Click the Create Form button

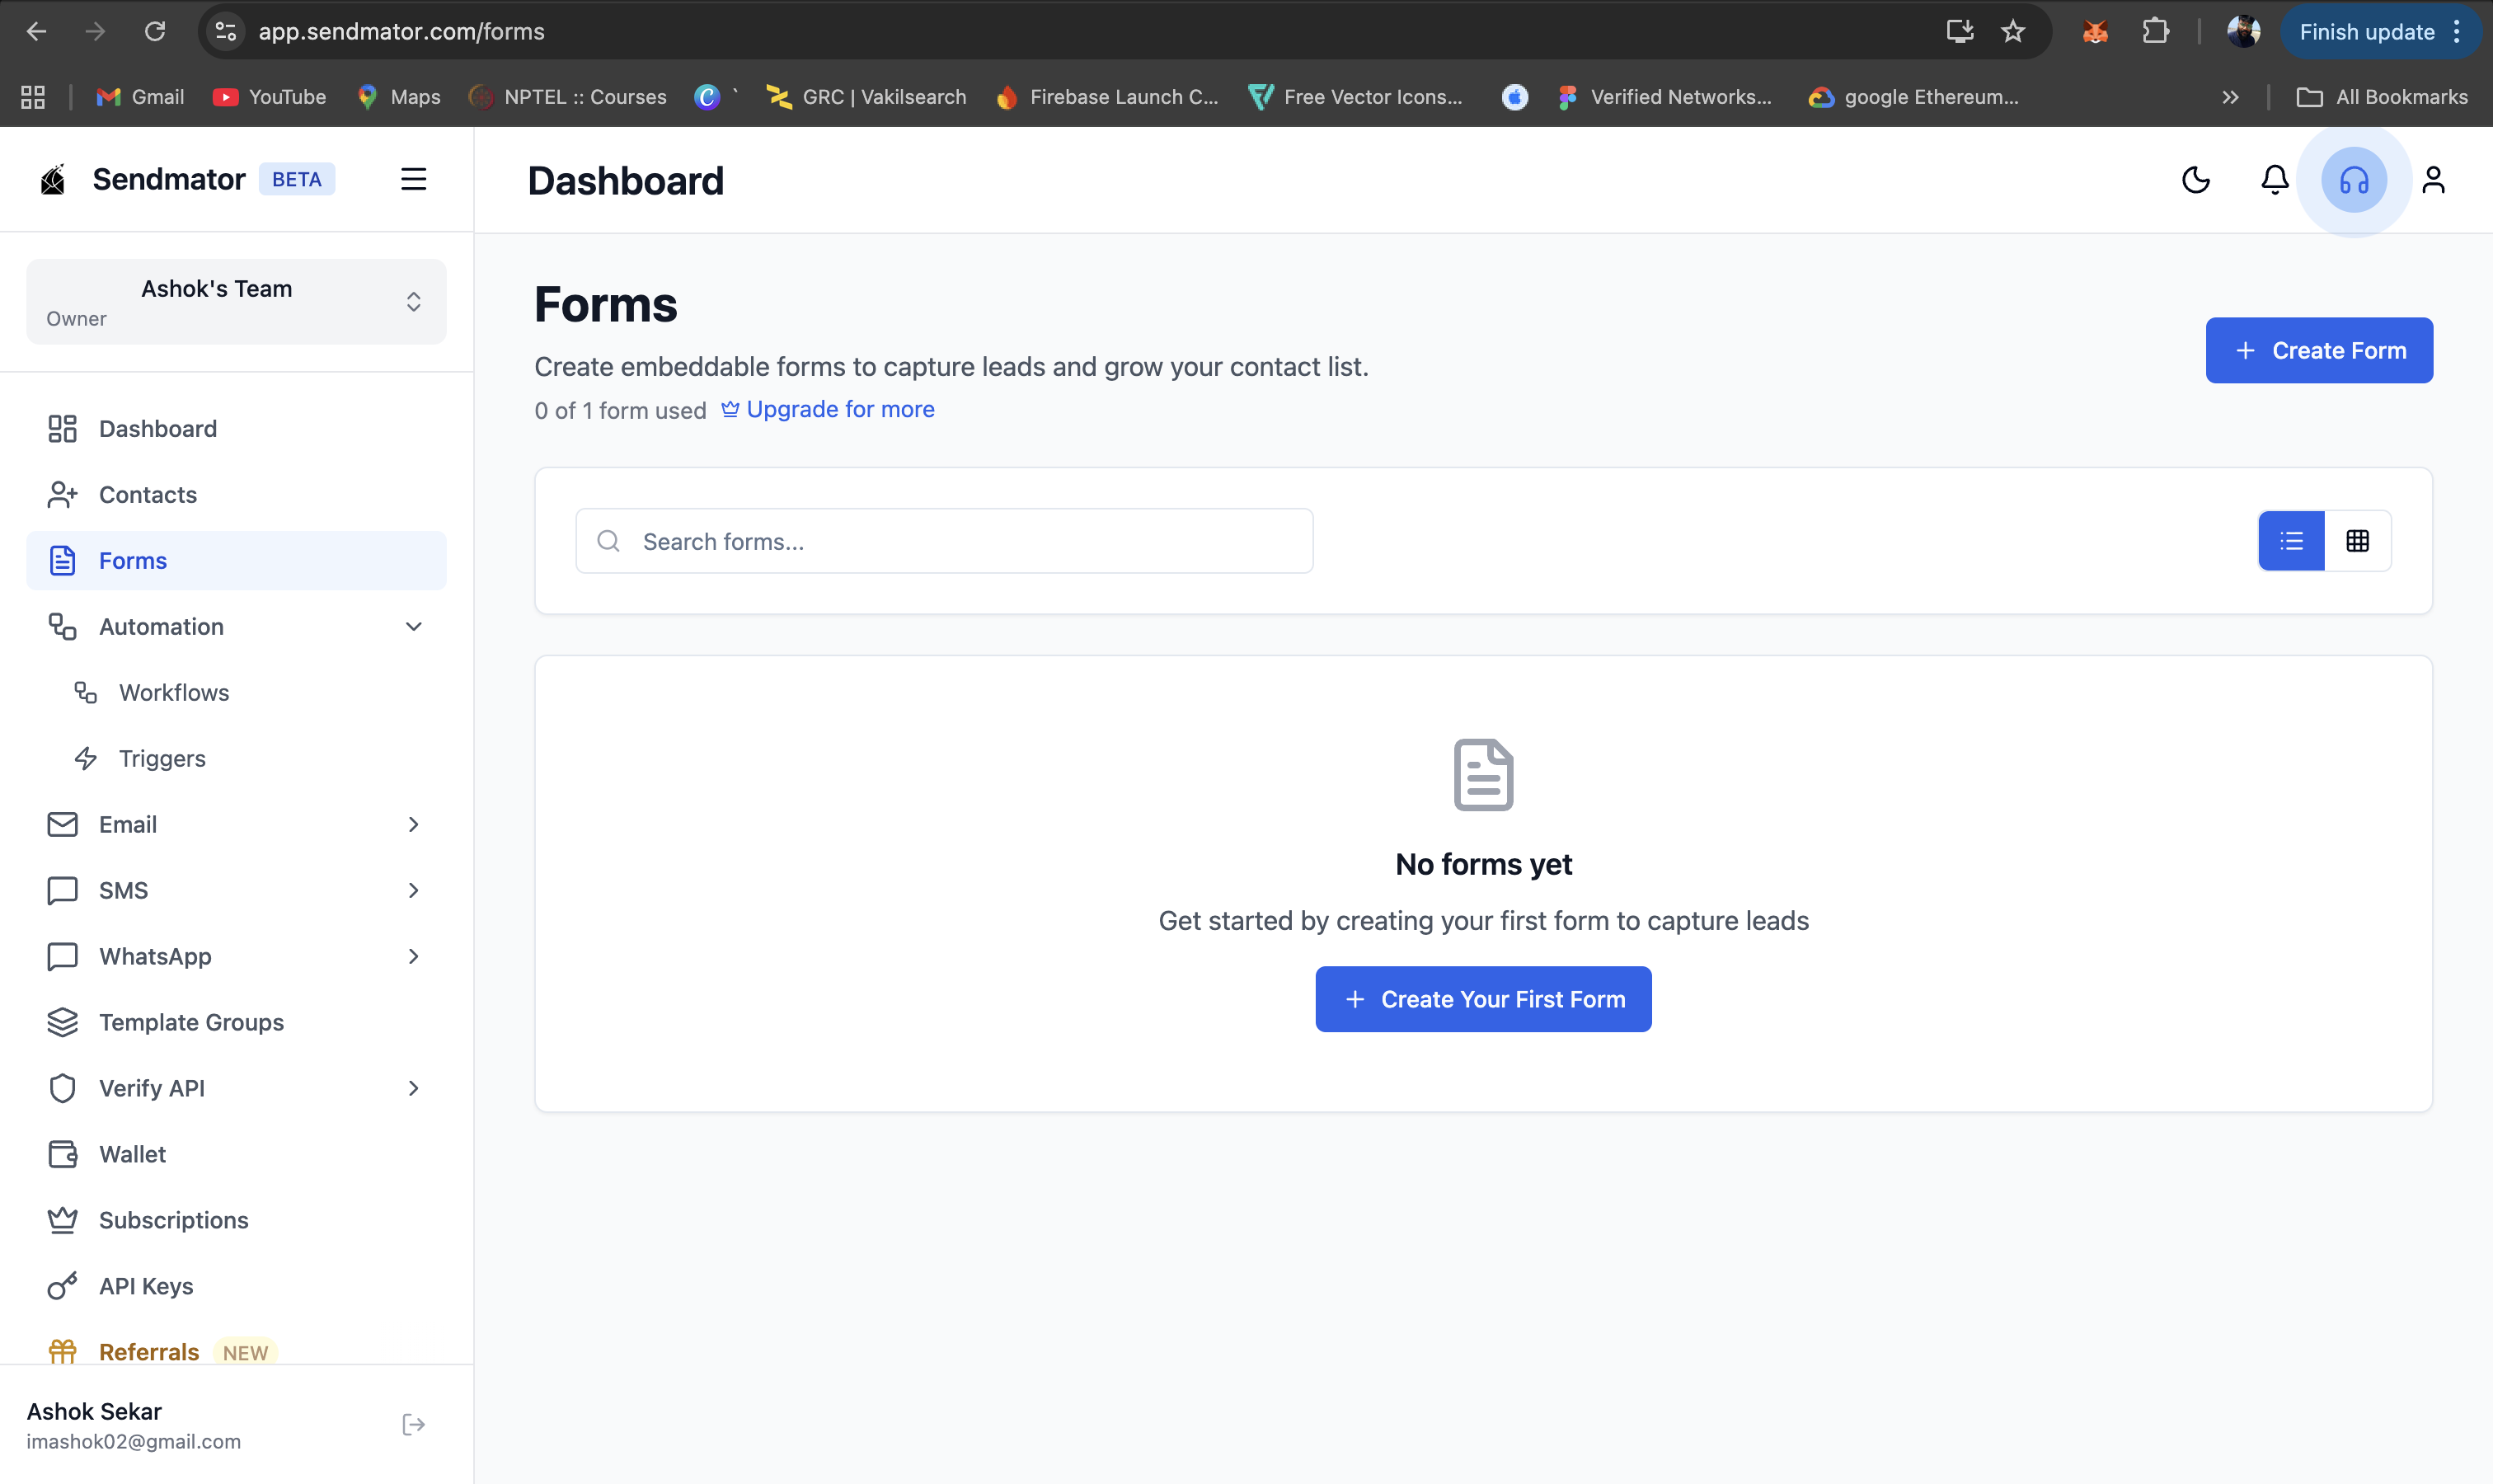[2317, 350]
